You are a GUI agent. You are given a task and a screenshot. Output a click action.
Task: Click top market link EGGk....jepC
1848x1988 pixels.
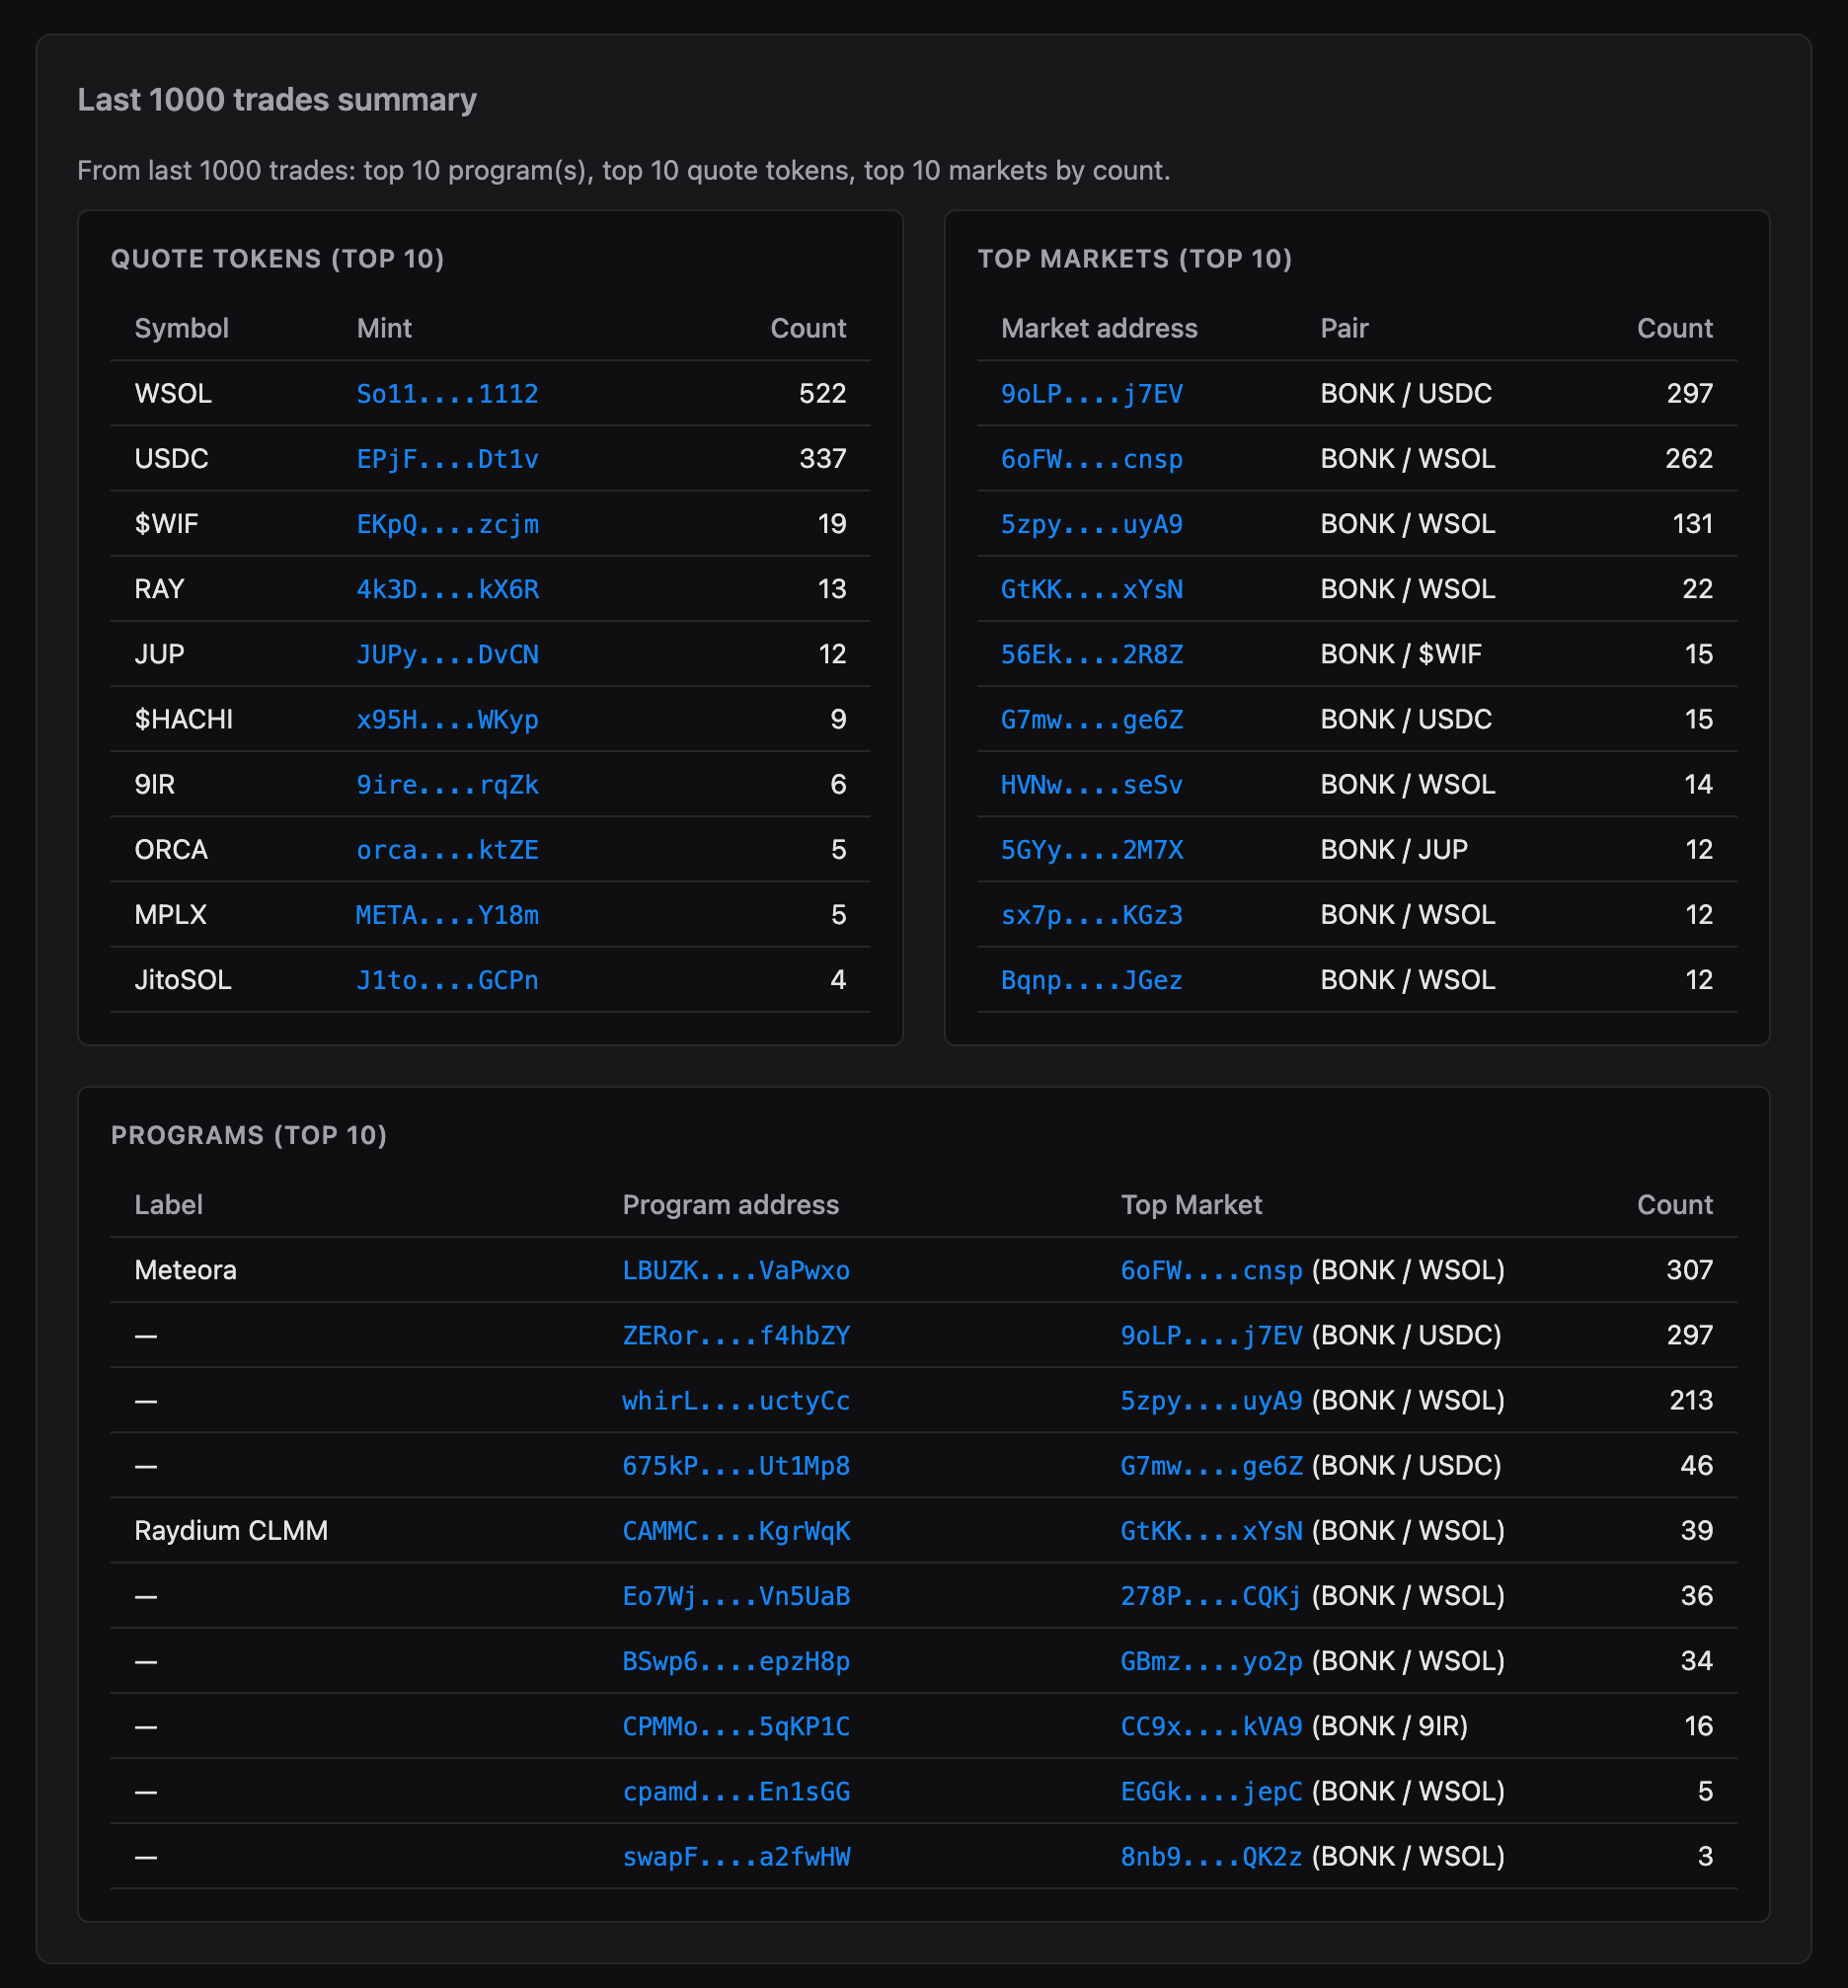point(1211,1791)
